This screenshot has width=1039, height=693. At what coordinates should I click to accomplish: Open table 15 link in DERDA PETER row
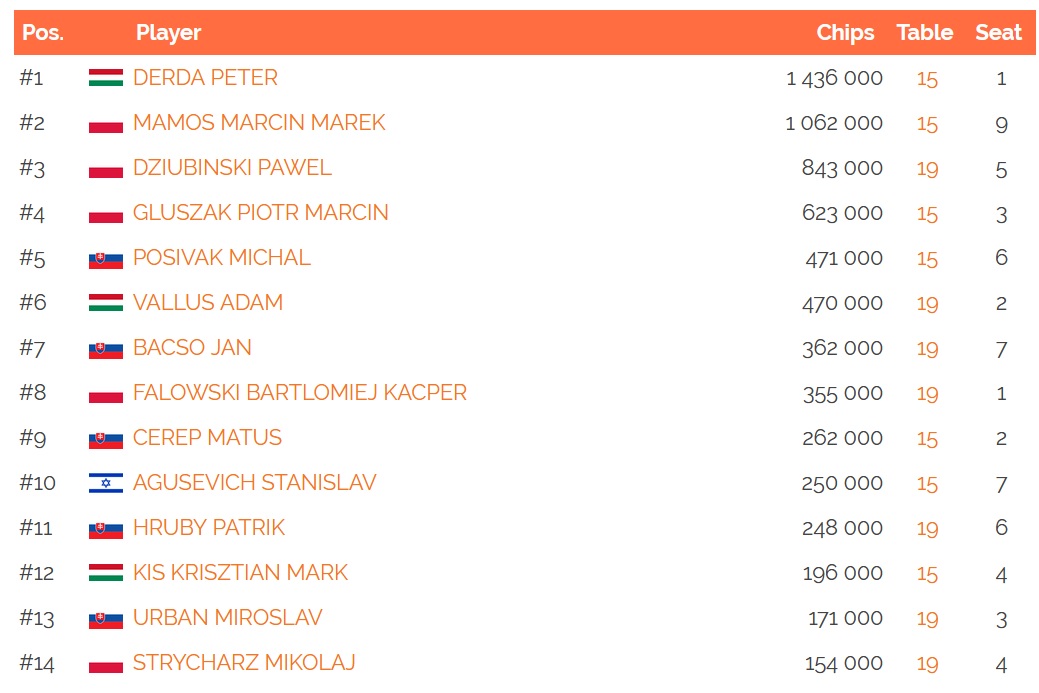click(927, 80)
